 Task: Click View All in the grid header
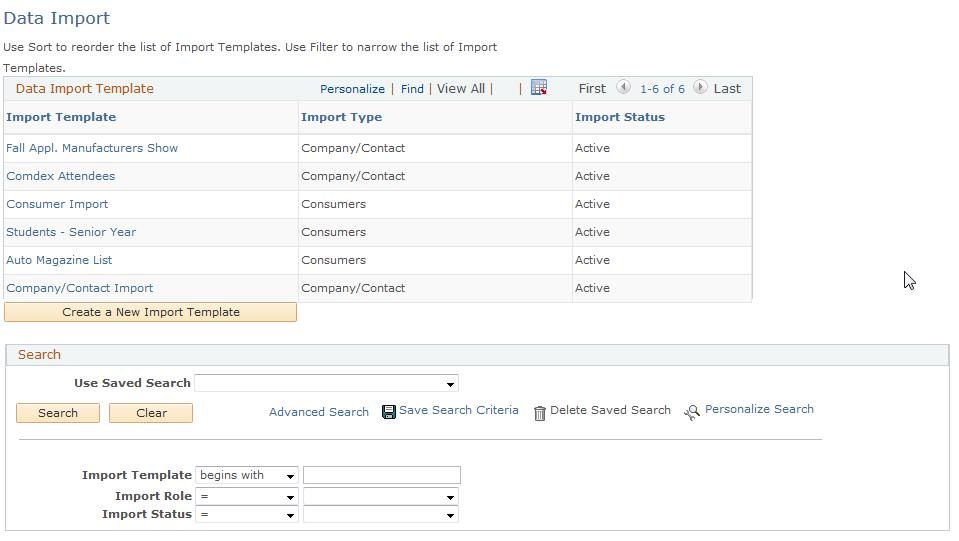[461, 89]
